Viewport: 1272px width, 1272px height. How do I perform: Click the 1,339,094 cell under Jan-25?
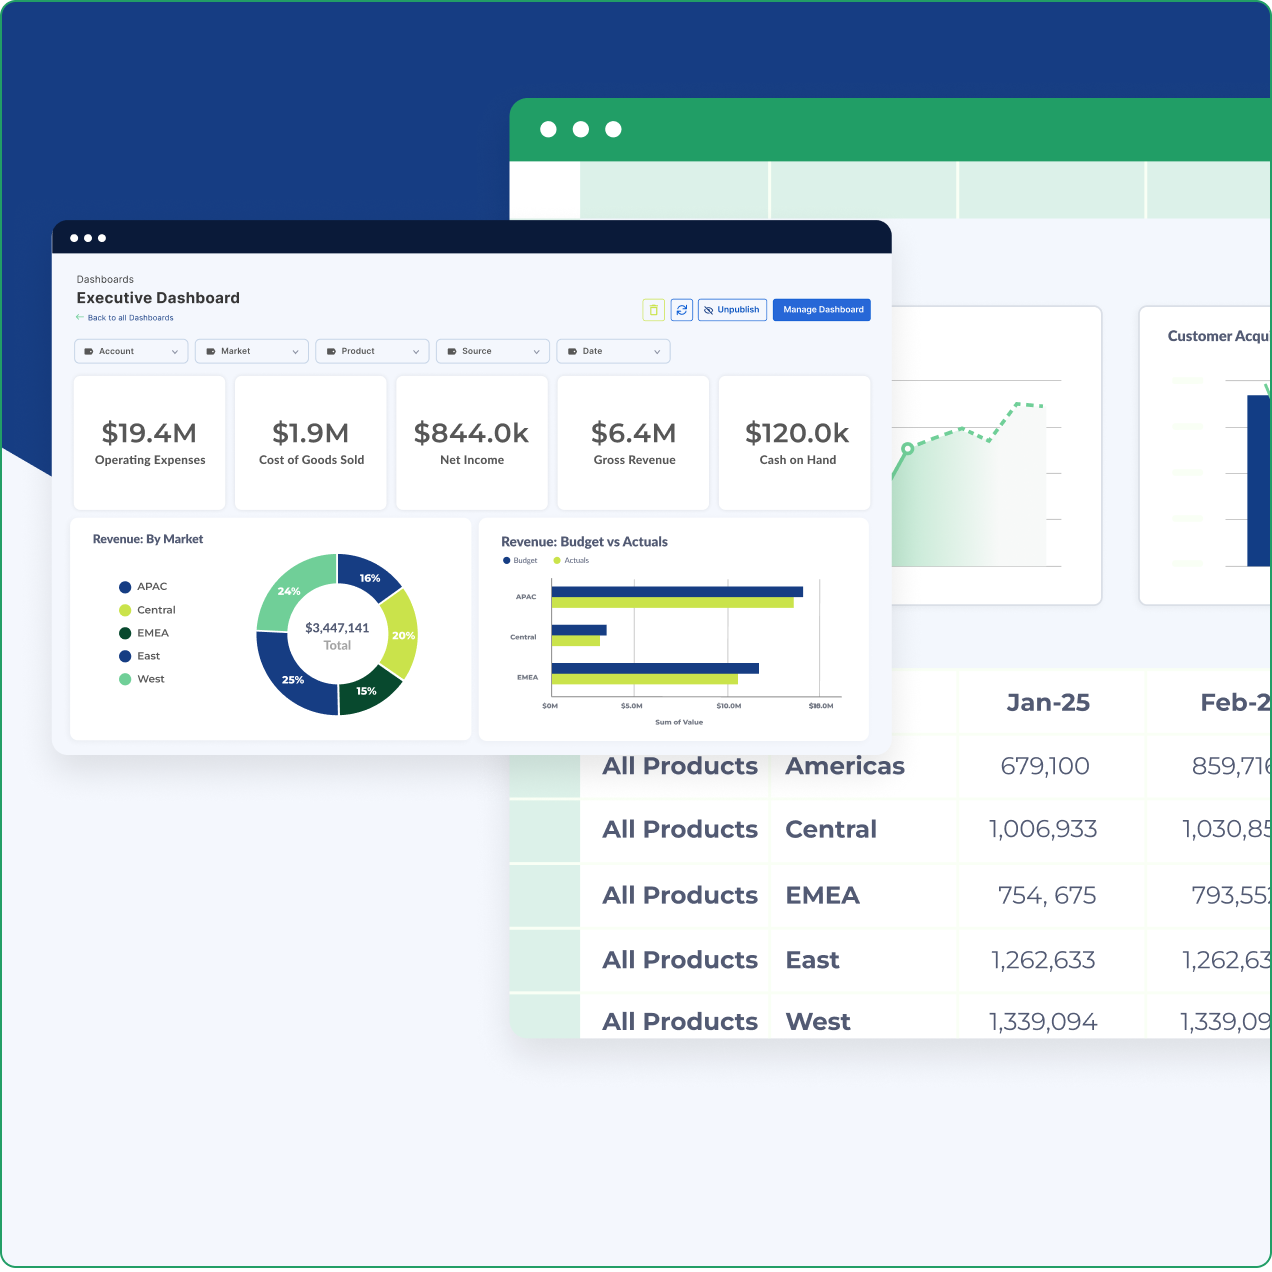coord(1043,1022)
